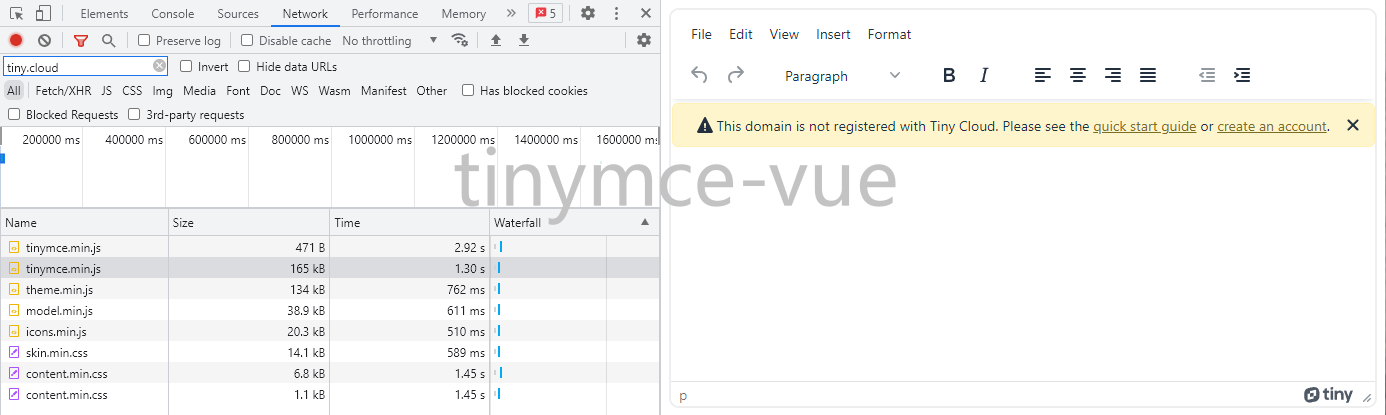Open DevTools settings gear
This screenshot has width=1386, height=415.
[x=588, y=13]
